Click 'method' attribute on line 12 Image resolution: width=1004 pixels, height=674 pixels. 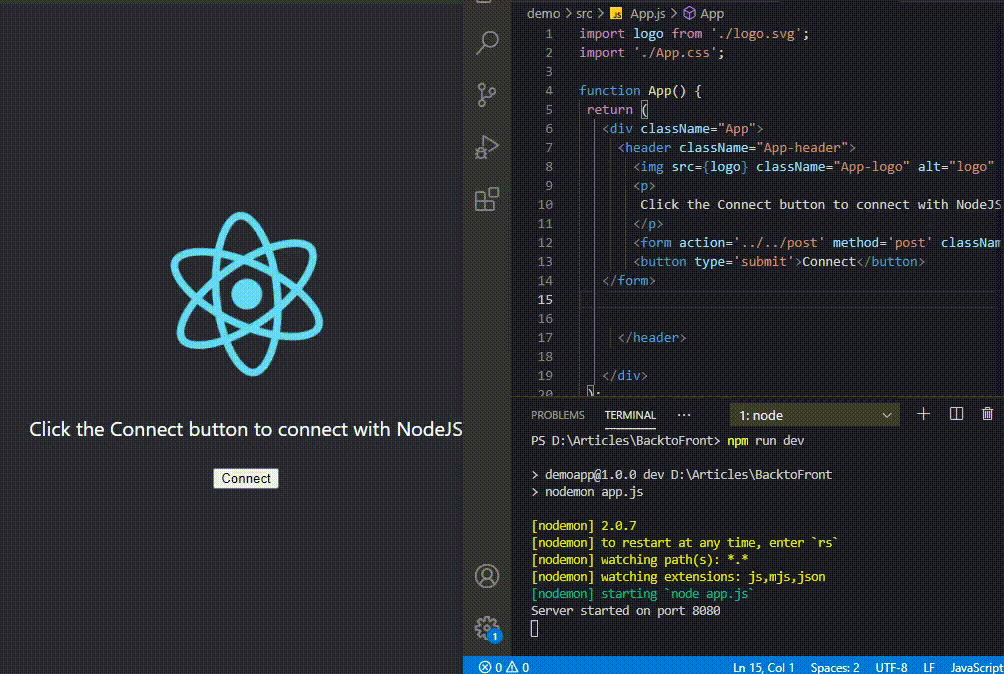pyautogui.click(x=855, y=243)
